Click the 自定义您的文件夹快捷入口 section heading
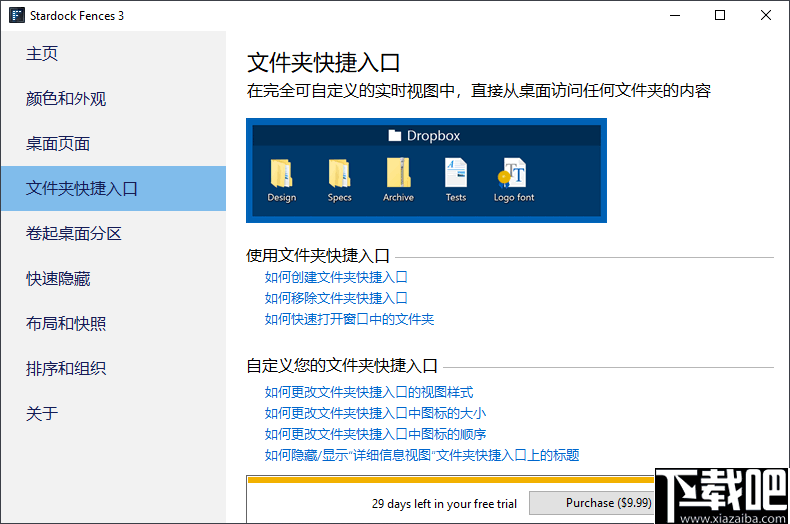Screen dimensions: 790x524 pos(342,366)
